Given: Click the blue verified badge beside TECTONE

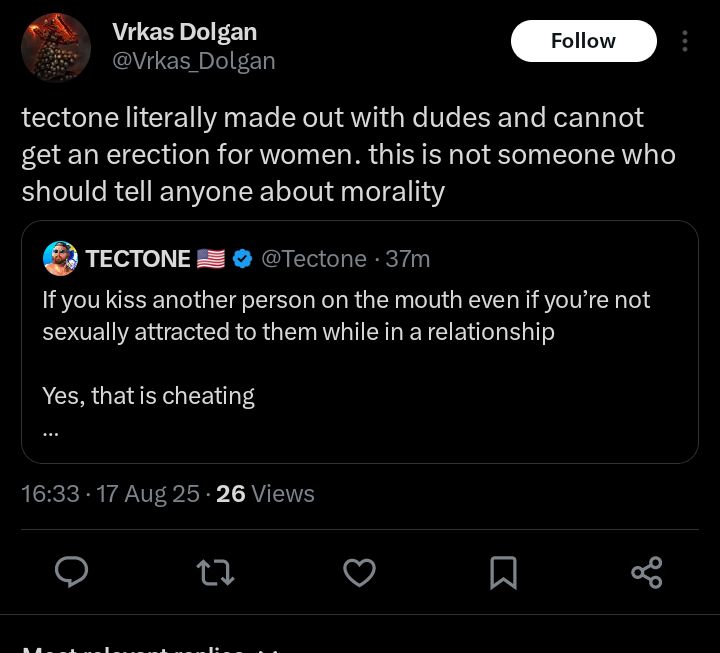Looking at the screenshot, I should 242,259.
